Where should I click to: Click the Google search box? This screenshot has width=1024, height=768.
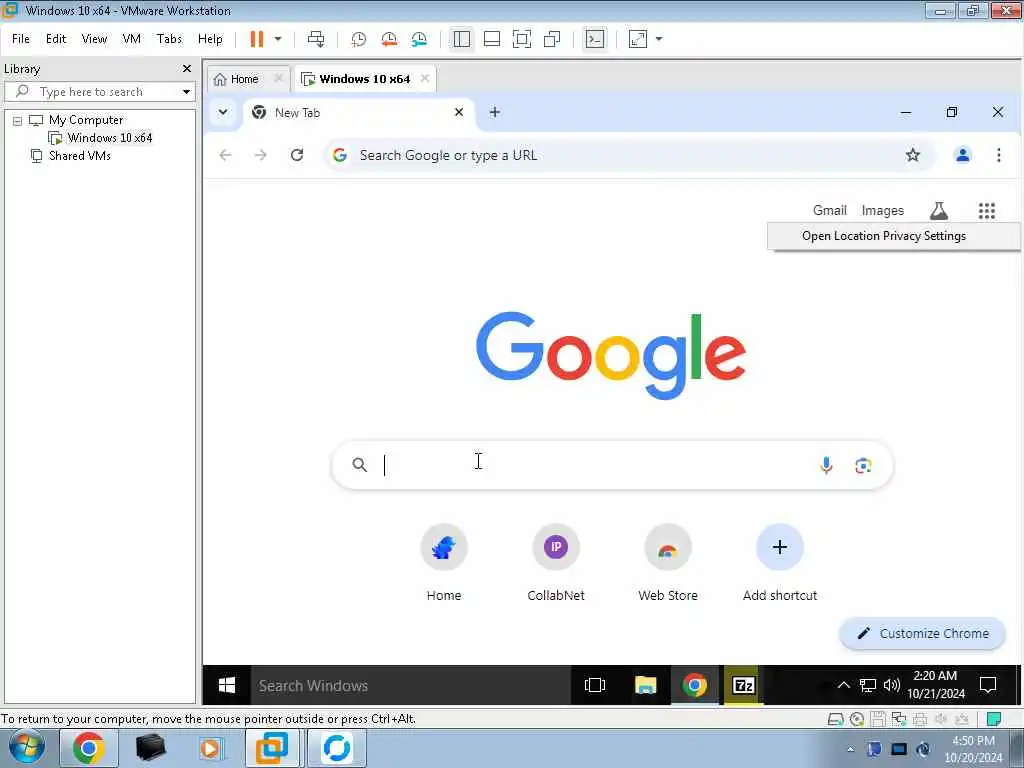[611, 465]
